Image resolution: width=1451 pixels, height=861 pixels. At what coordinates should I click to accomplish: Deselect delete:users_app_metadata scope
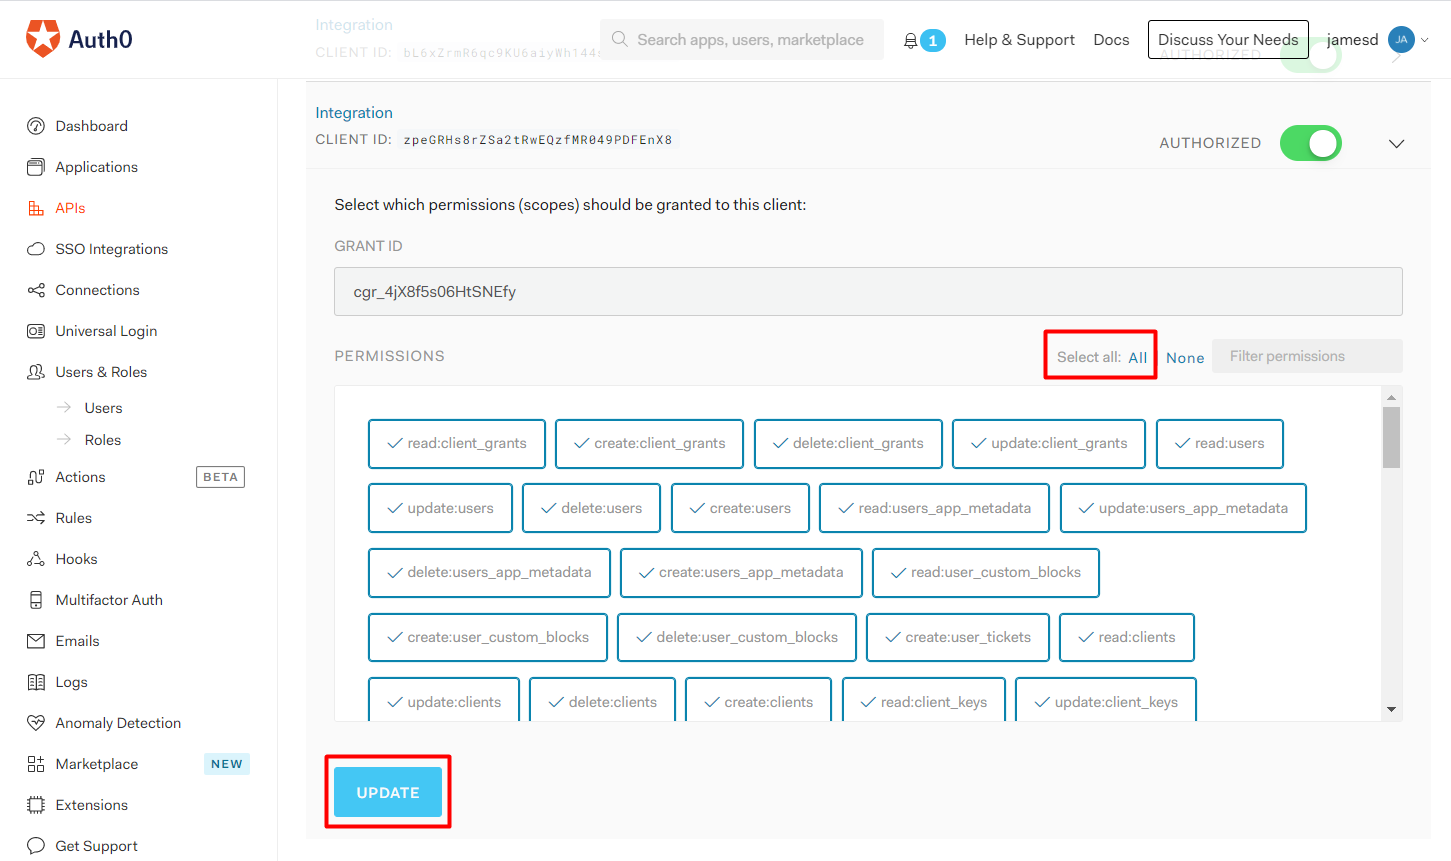489,573
